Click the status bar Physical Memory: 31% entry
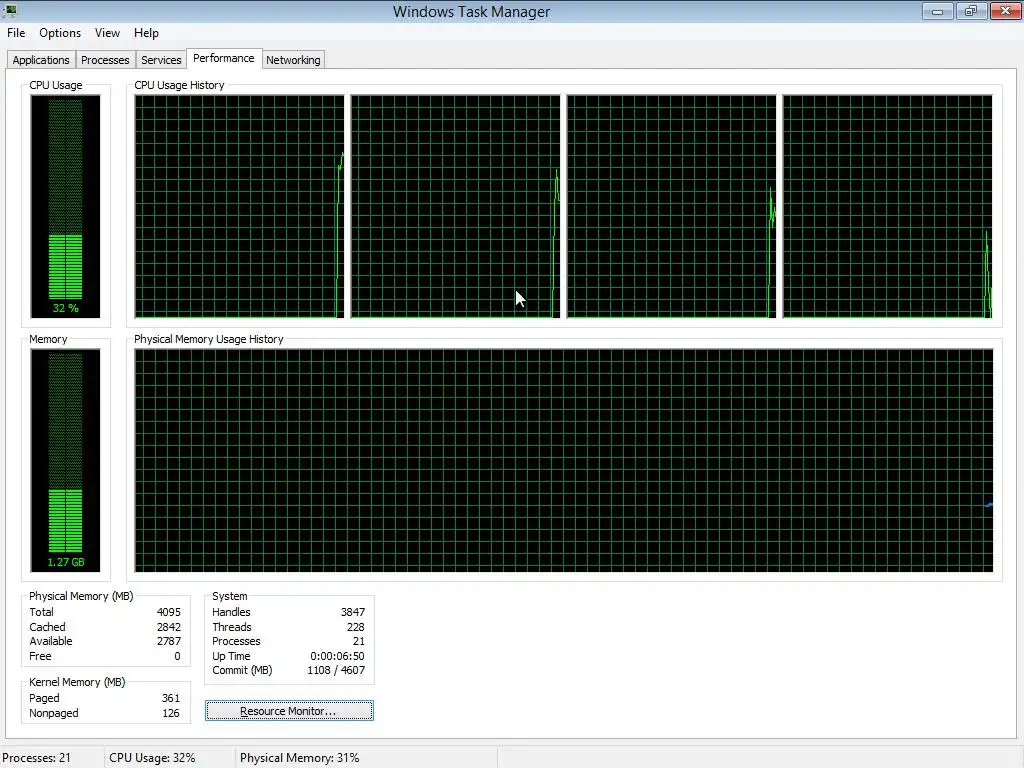The image size is (1024, 768). coord(300,758)
